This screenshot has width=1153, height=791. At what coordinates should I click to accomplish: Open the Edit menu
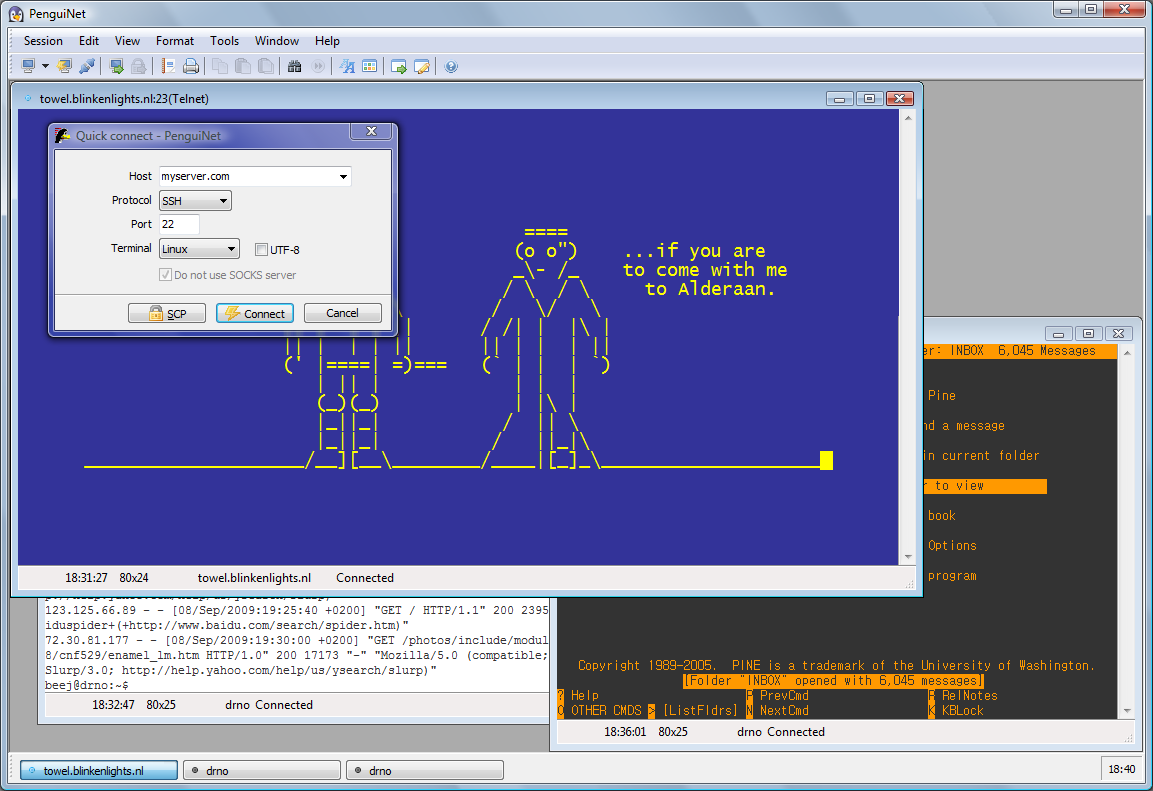[89, 40]
